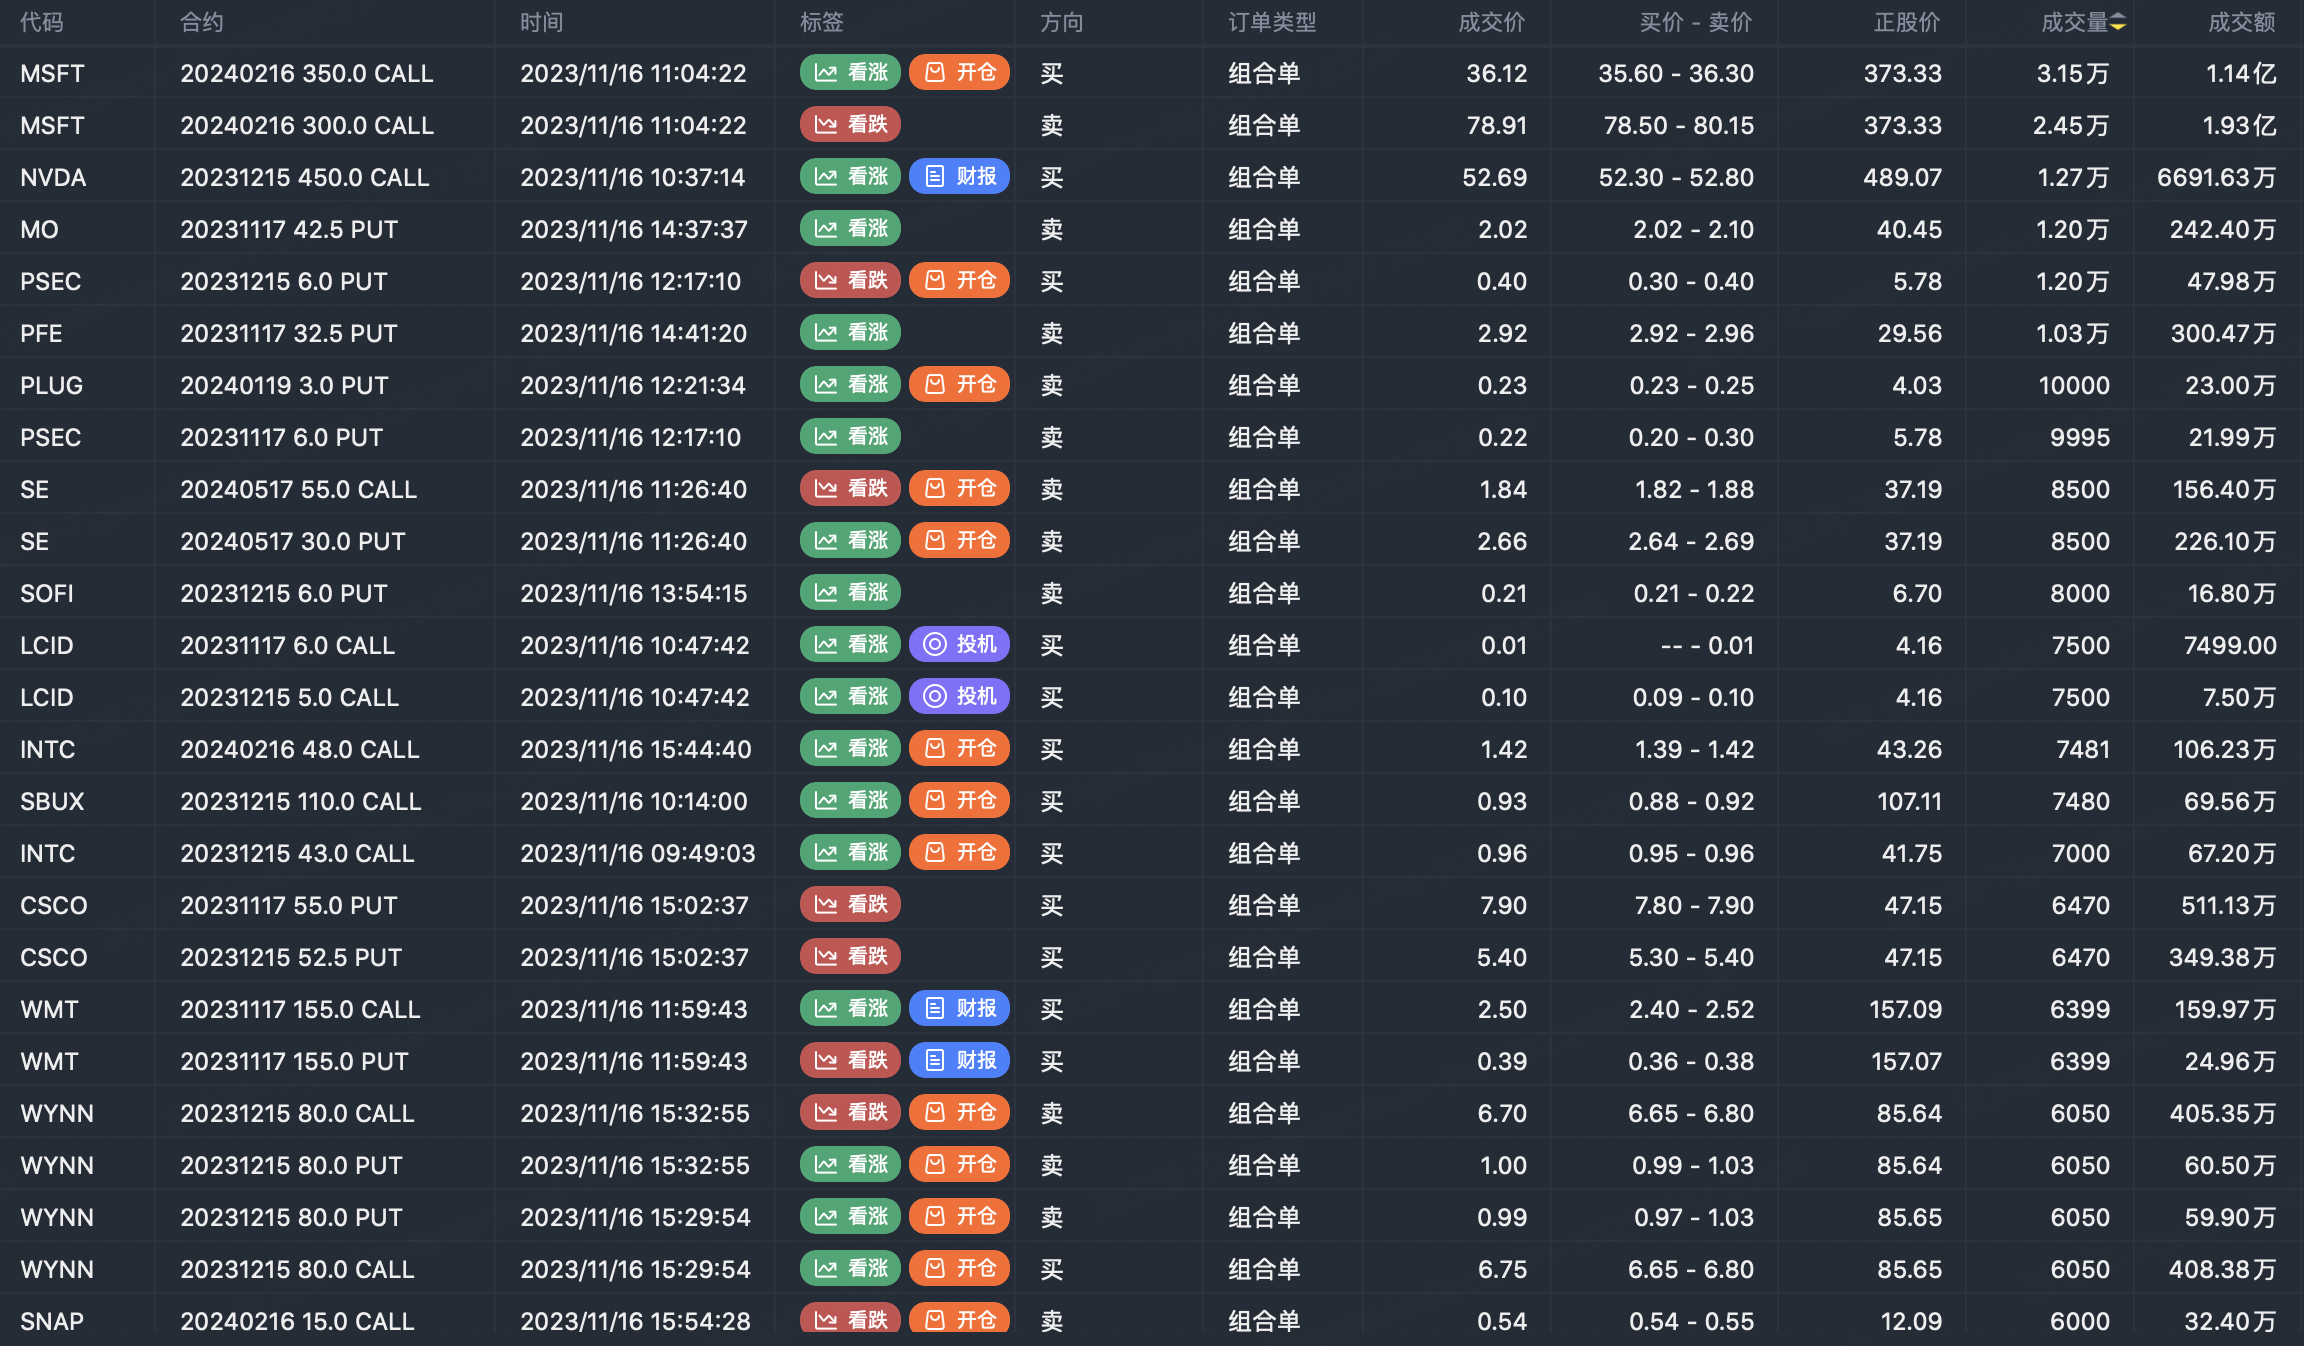Click the 看跌 tag on SNAP 15.0 CALL row
The height and width of the screenshot is (1346, 2304).
point(850,1319)
